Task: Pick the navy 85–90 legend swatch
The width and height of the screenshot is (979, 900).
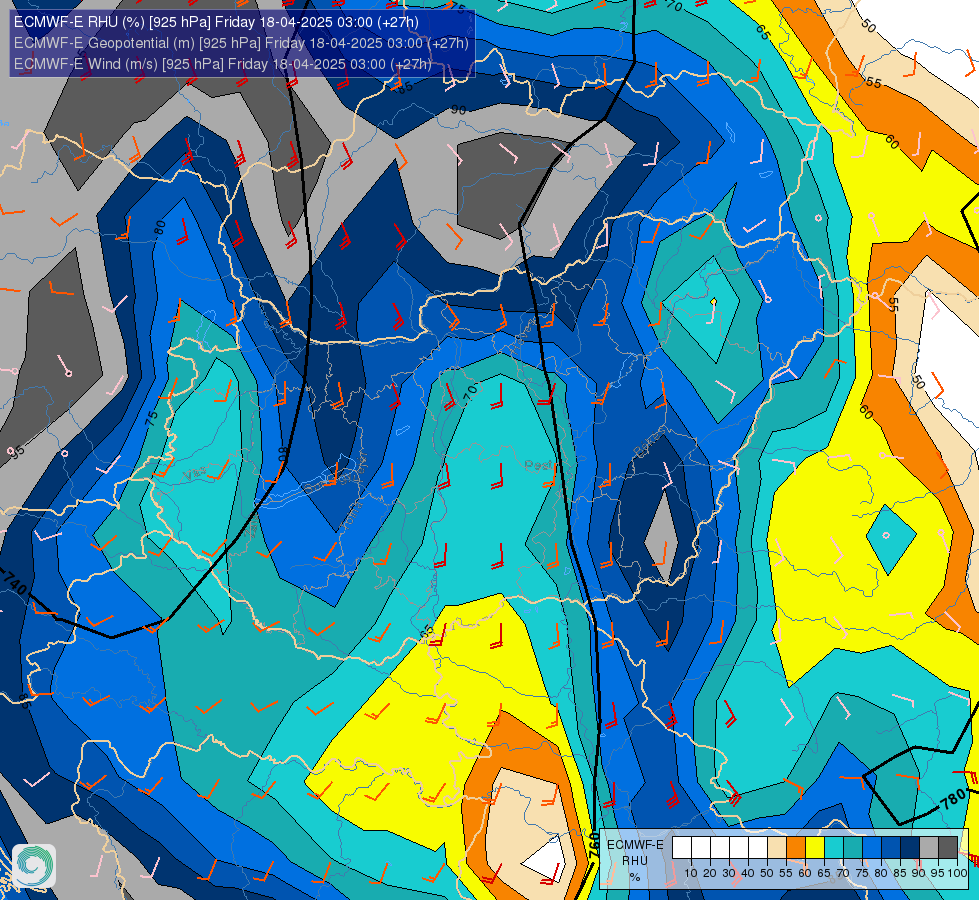Action: pyautogui.click(x=910, y=848)
